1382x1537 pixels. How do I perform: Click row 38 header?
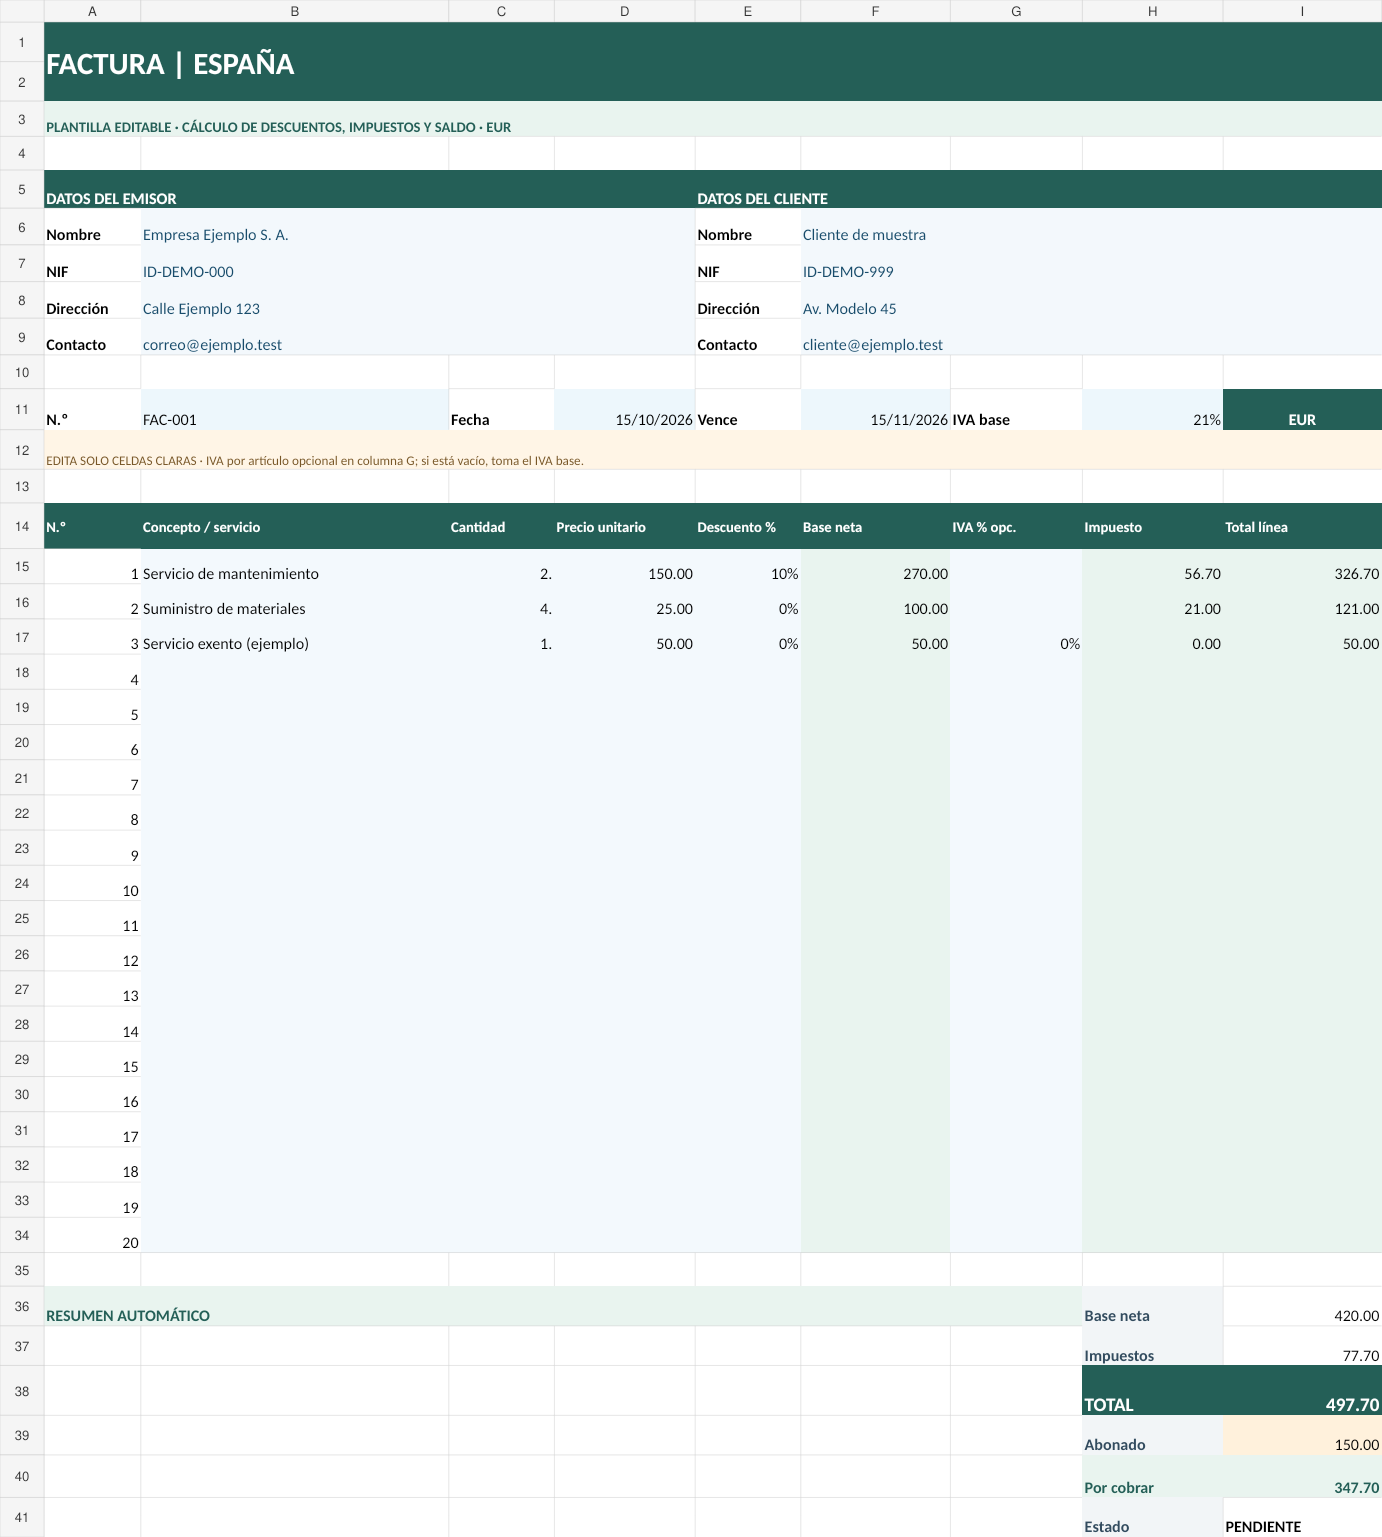pyautogui.click(x=22, y=1391)
